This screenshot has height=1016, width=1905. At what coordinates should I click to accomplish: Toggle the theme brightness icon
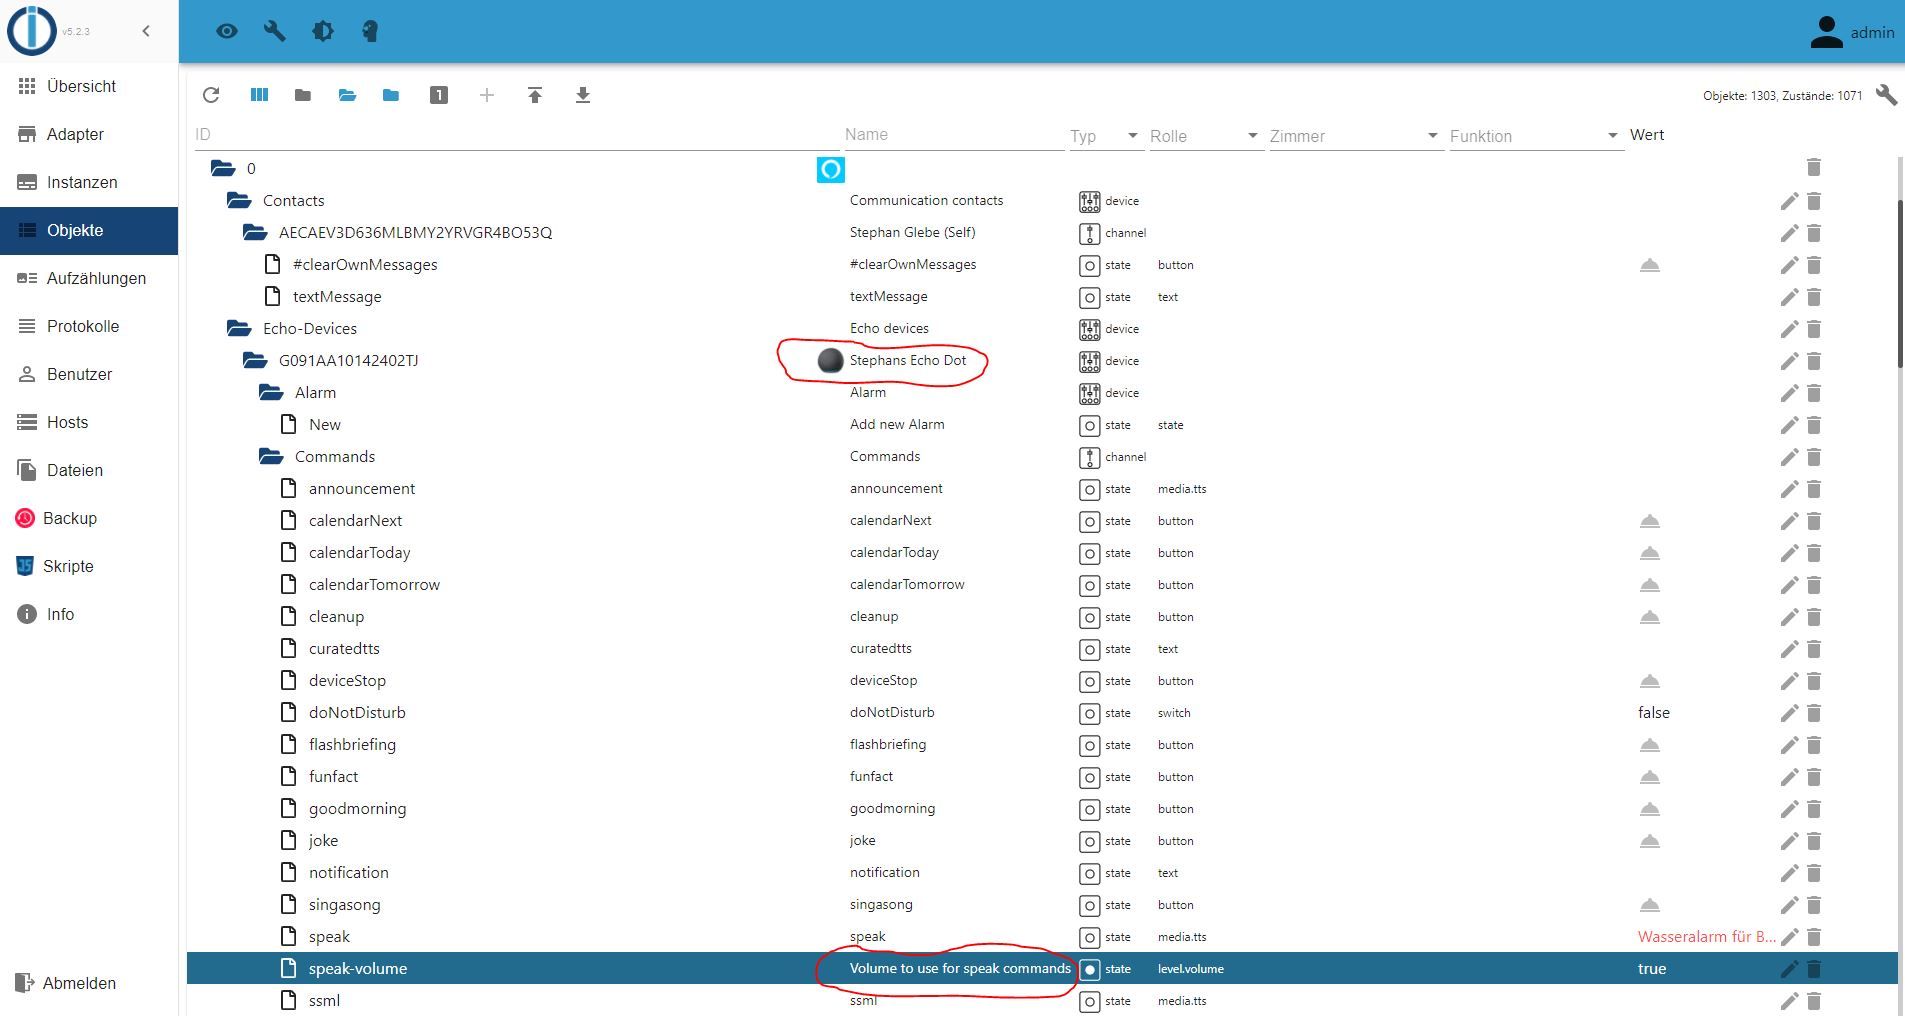(323, 31)
